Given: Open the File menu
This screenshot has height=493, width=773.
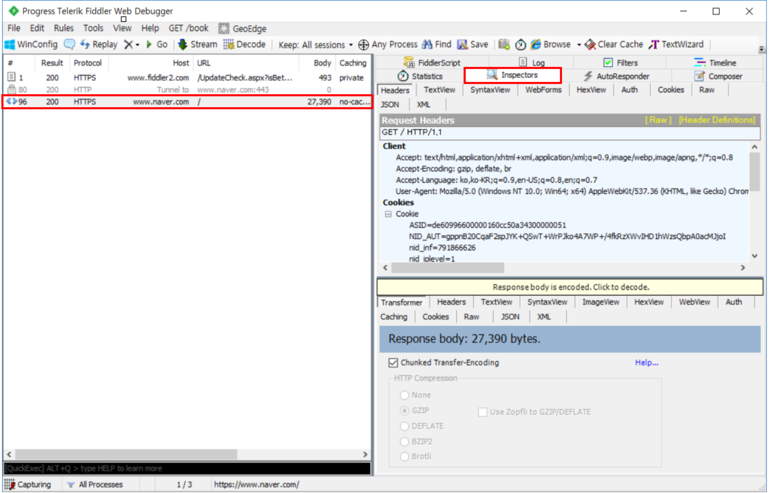Looking at the screenshot, I should pos(14,28).
